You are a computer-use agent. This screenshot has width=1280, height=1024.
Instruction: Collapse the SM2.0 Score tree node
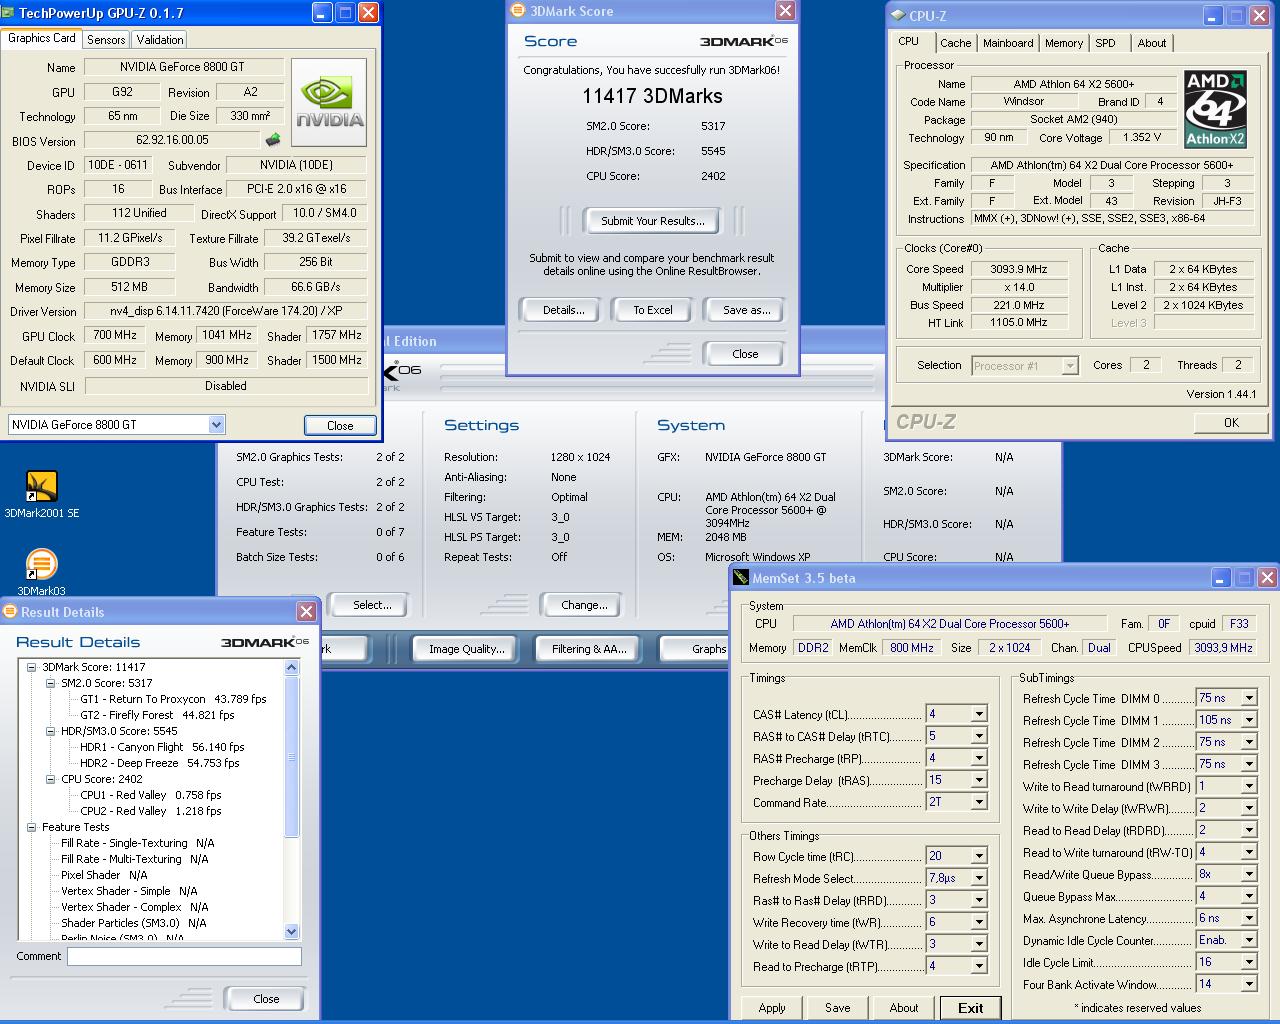(50, 683)
